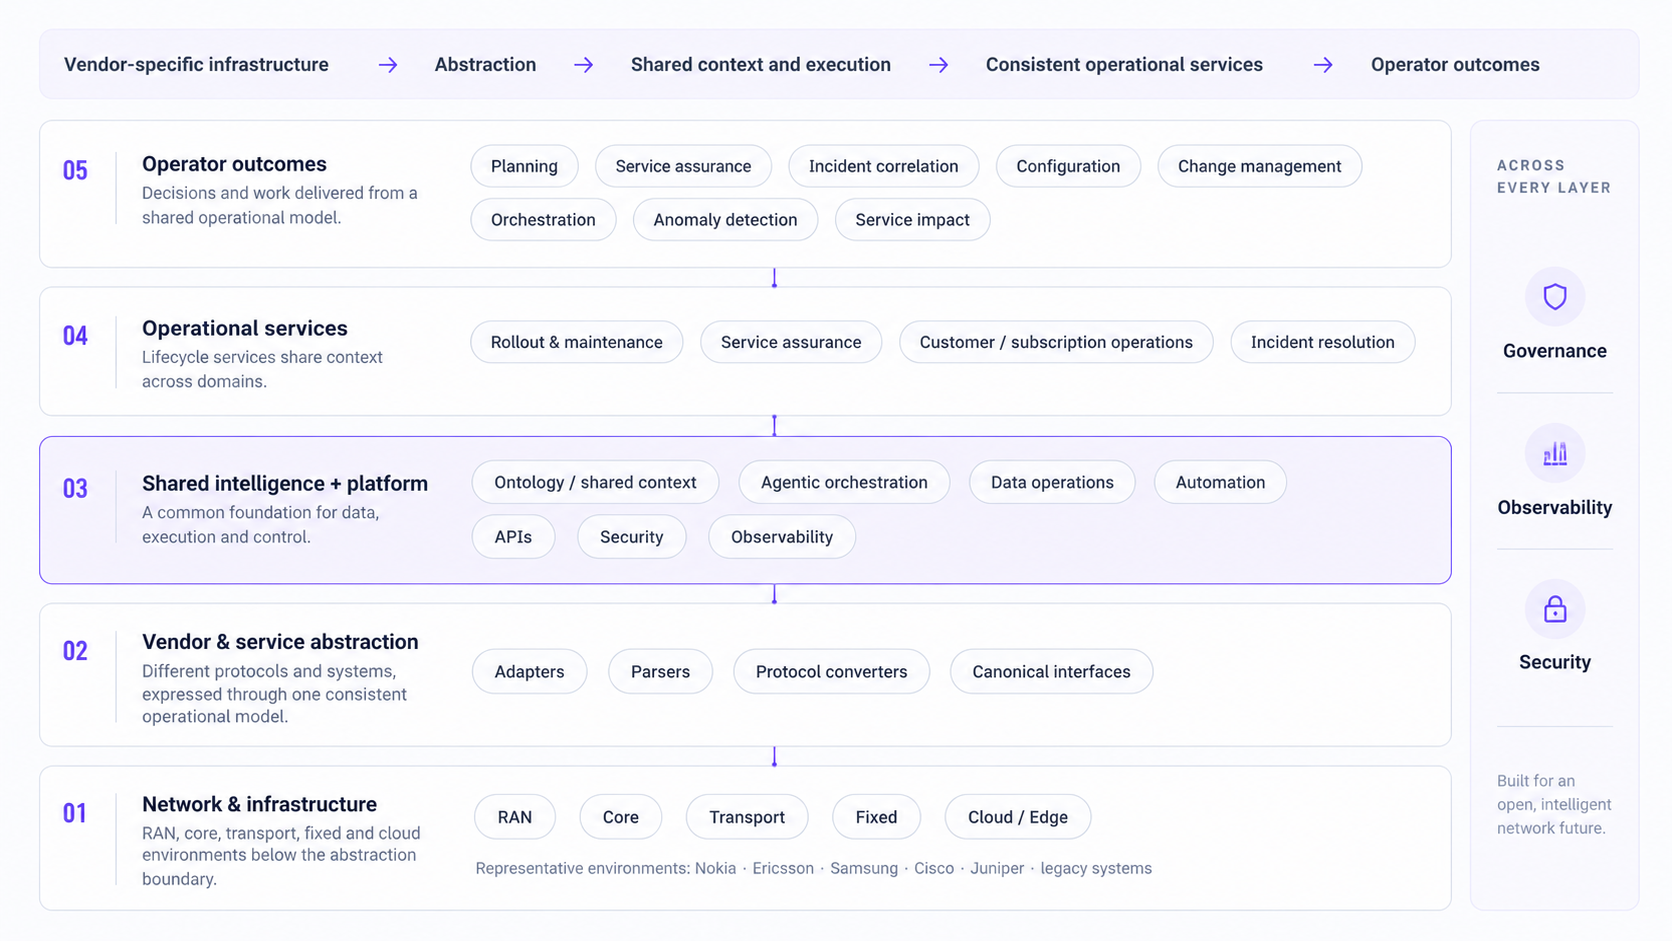Viewport: 1672px width, 941px height.
Task: Select the Rollout & maintenance chip
Action: coord(576,342)
